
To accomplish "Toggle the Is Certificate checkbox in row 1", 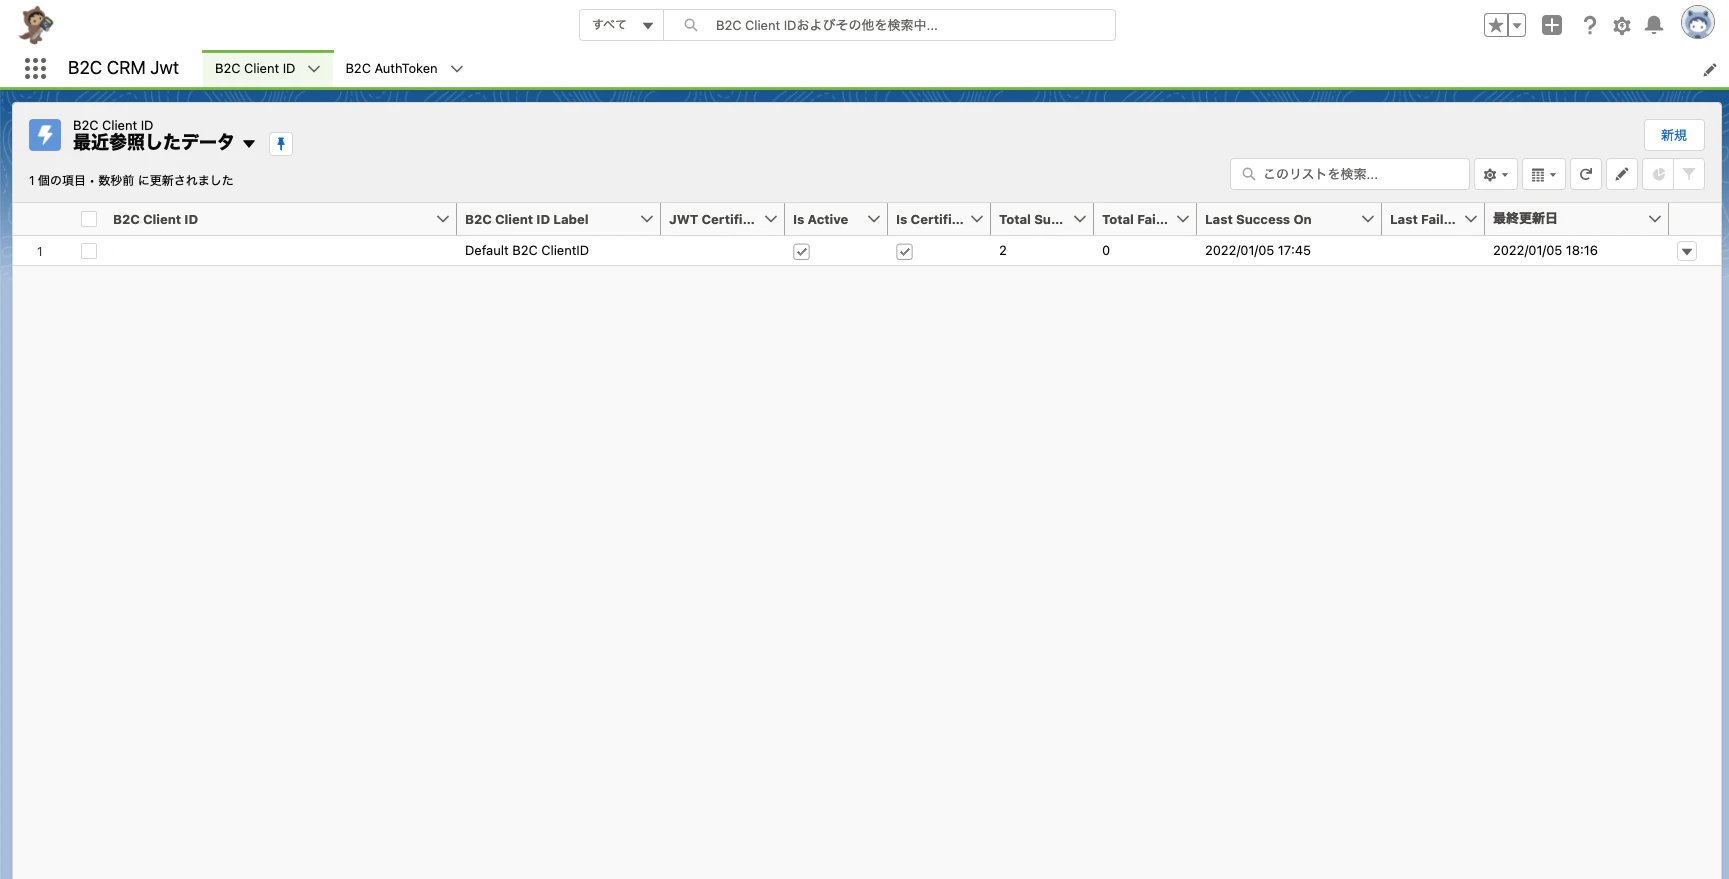I will [x=904, y=252].
